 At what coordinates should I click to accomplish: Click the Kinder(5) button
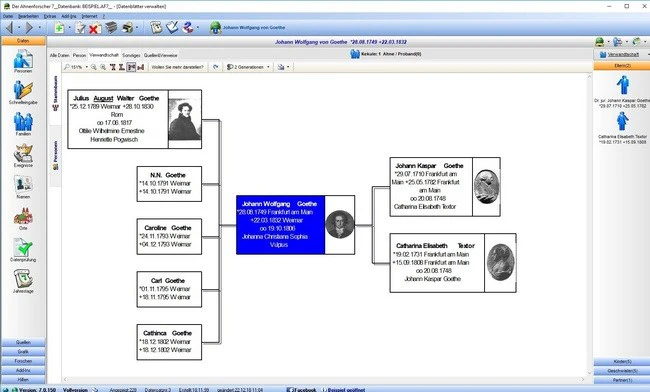[622, 362]
